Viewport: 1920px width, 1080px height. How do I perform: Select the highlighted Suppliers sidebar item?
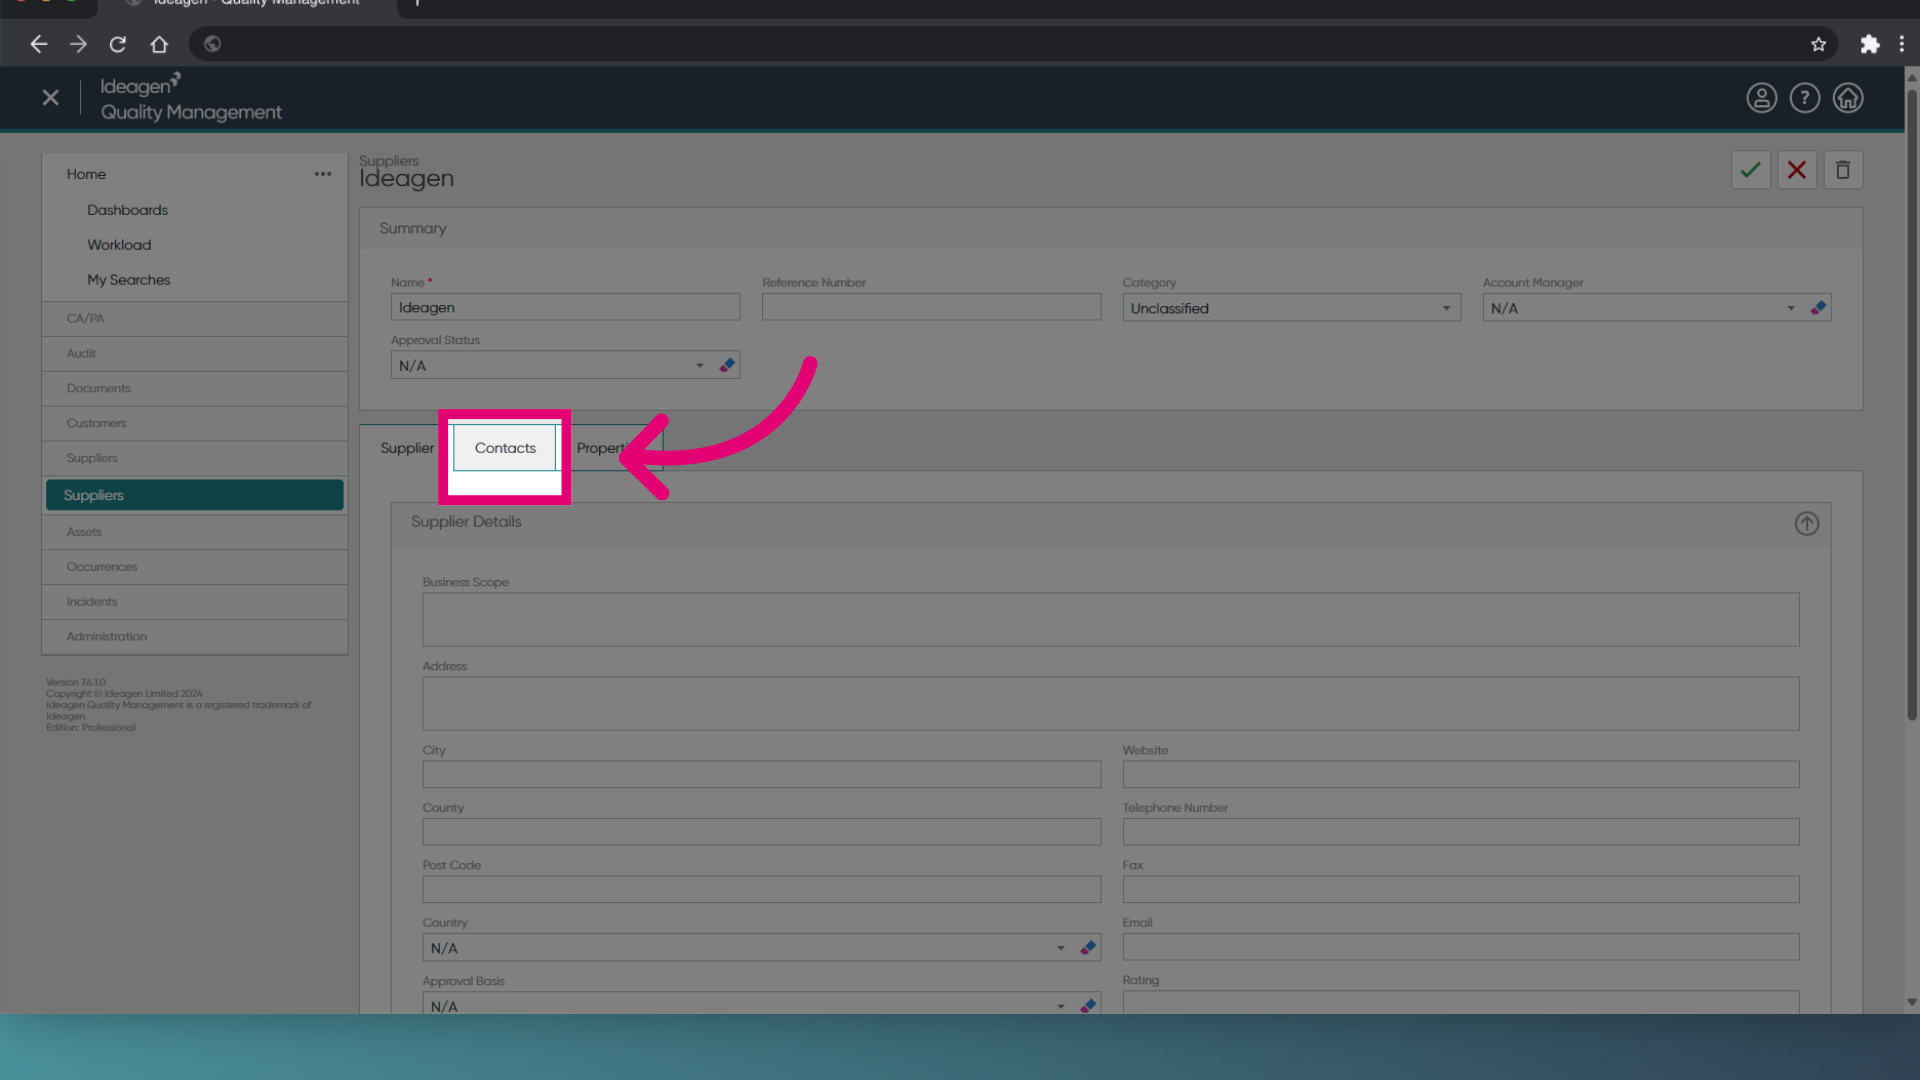click(195, 495)
